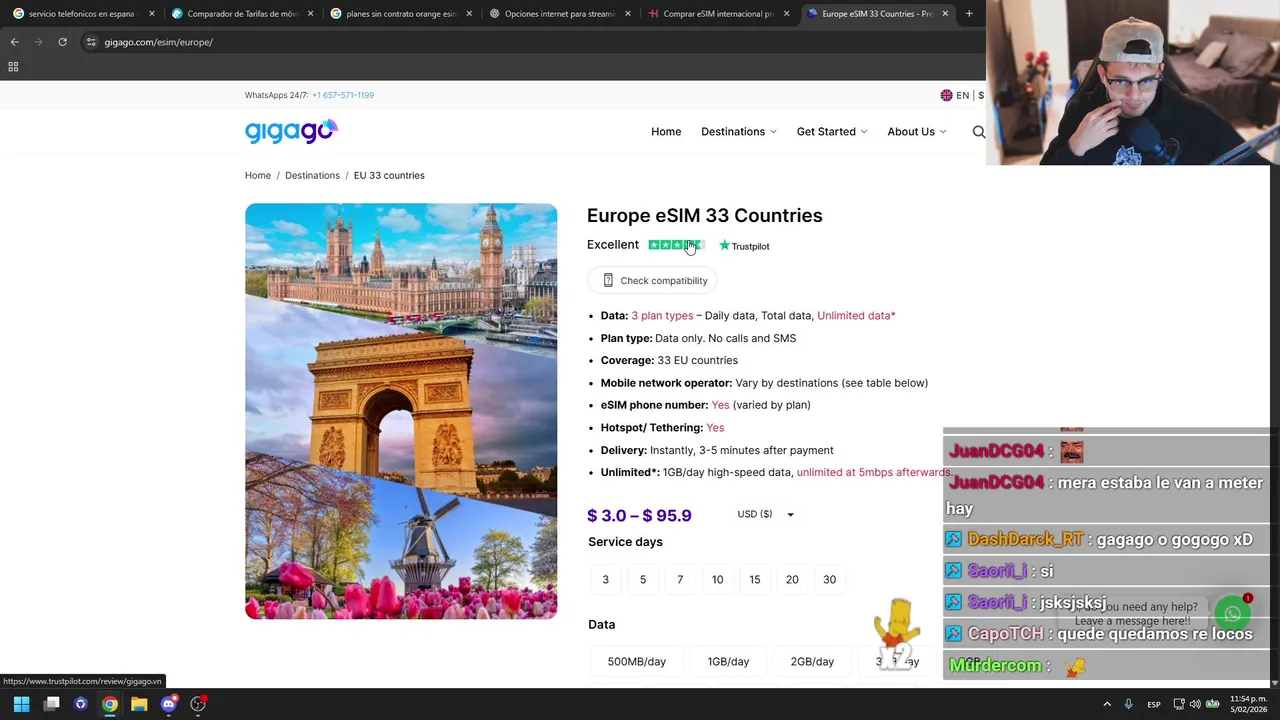Open Google Chrome from the taskbar
Viewport: 1280px width, 720px height.
pos(110,704)
